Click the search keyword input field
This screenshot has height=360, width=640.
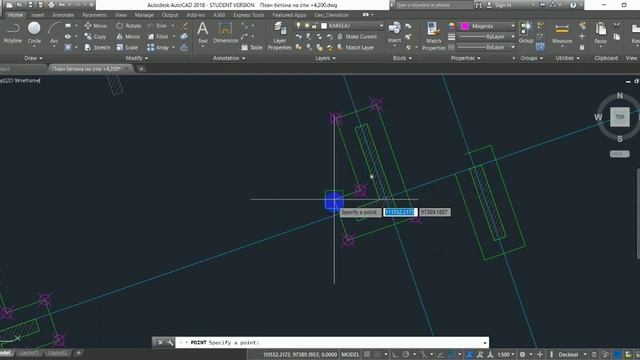pyautogui.click(x=433, y=5)
